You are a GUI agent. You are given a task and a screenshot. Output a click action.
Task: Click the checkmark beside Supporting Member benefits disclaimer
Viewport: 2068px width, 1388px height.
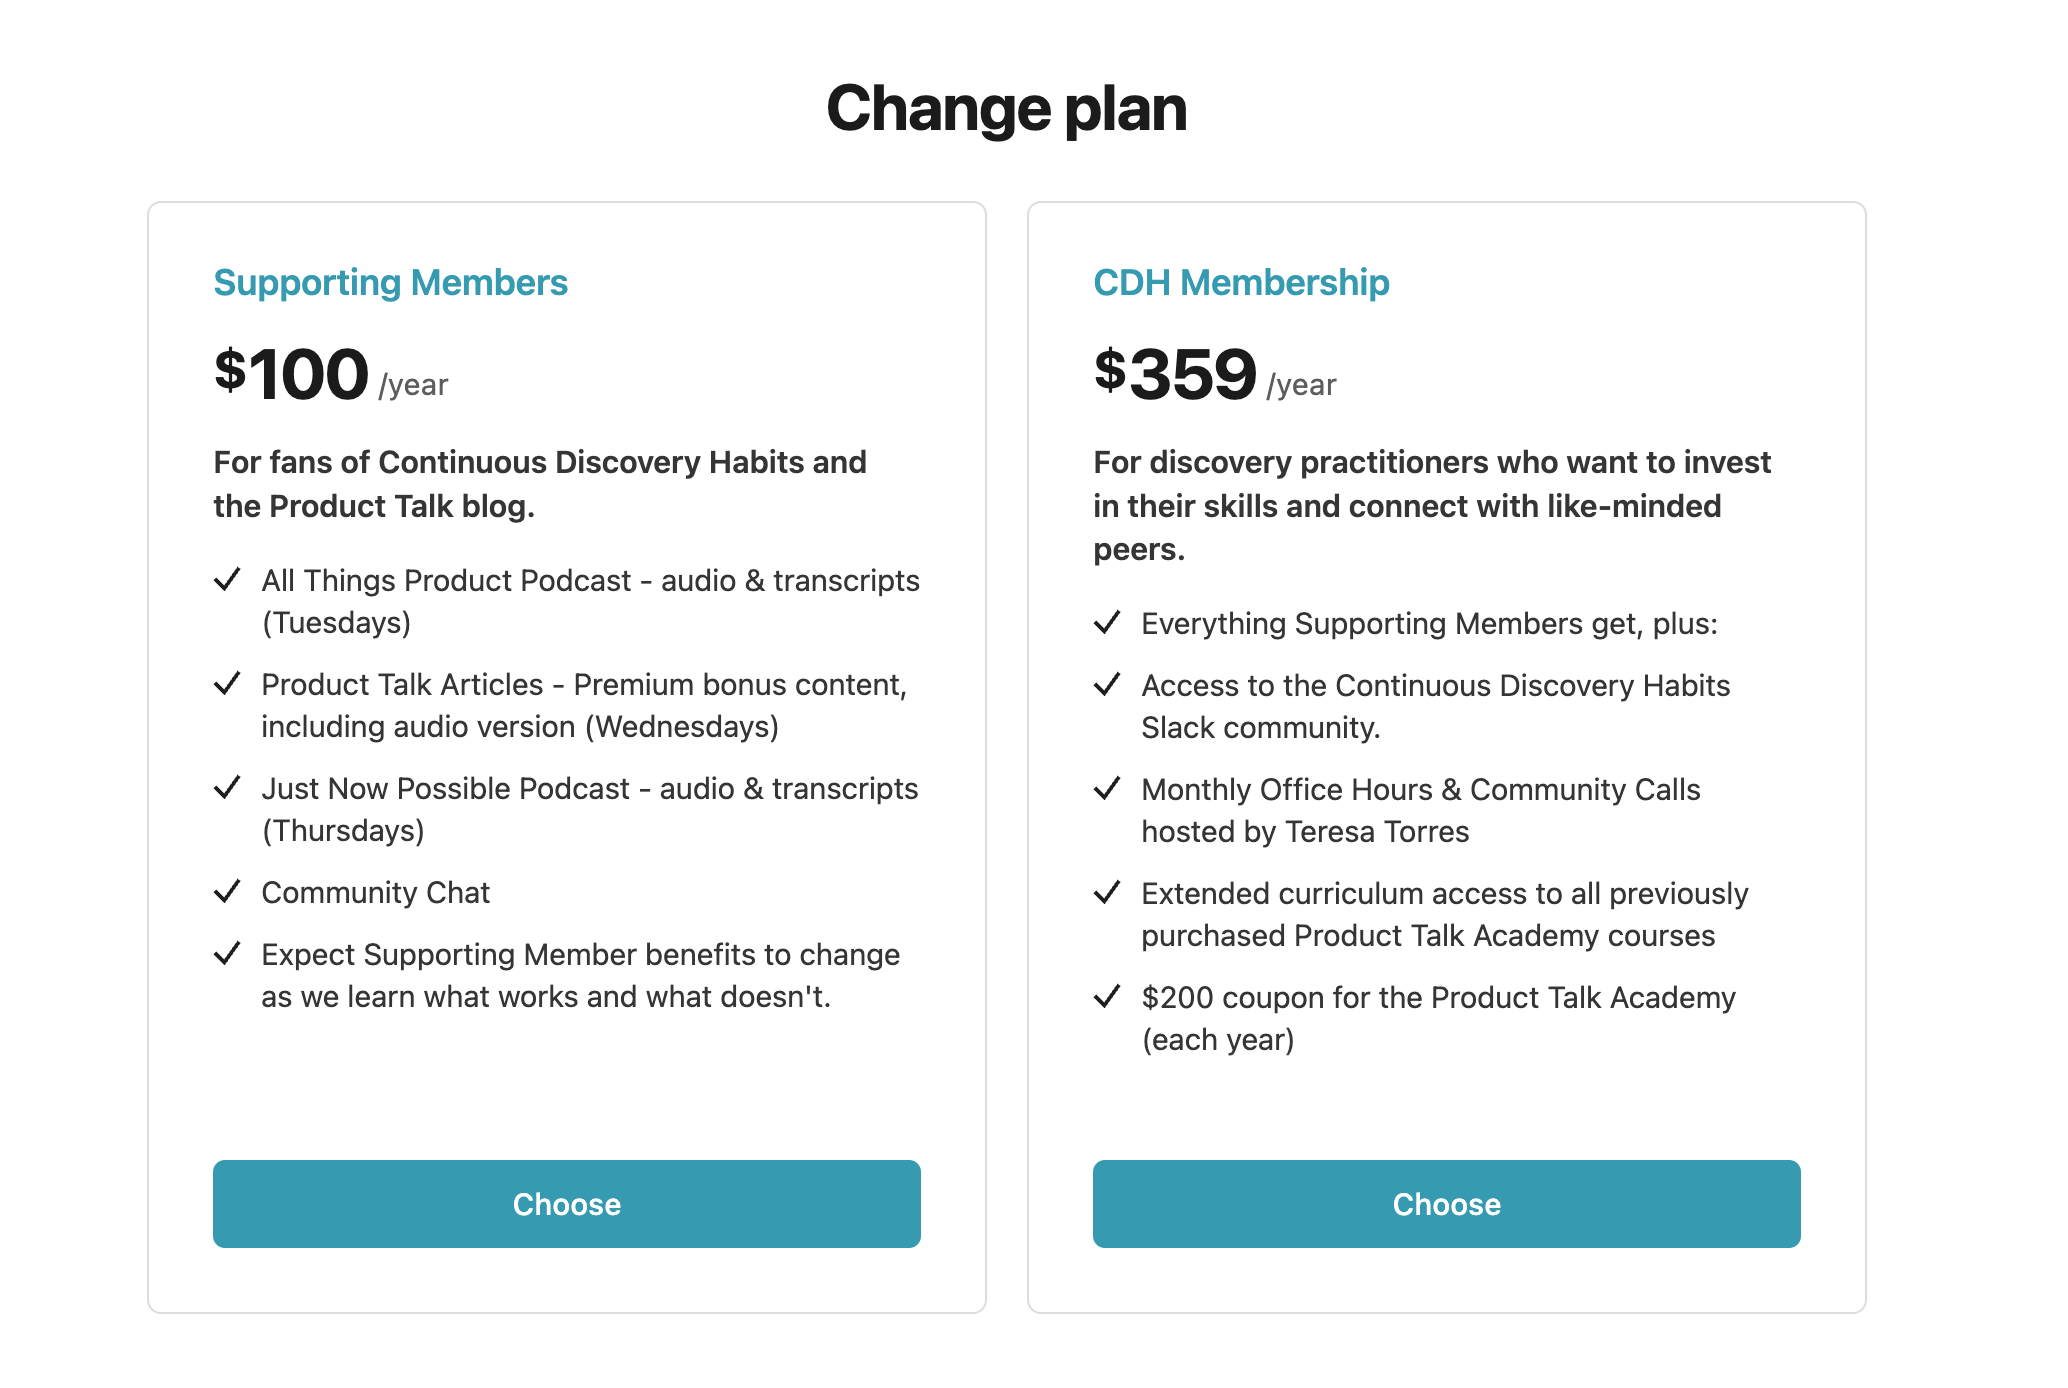coord(229,955)
